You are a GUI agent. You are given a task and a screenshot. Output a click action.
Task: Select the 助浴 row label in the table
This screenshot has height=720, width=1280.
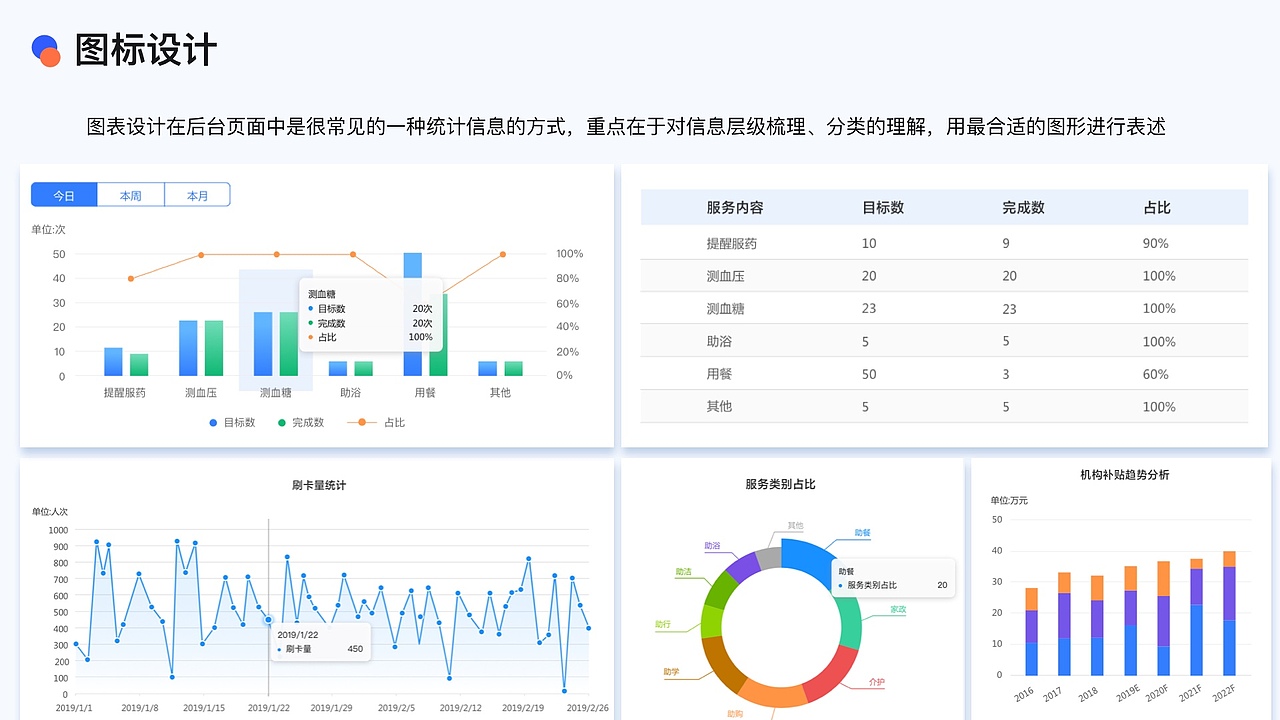point(719,342)
